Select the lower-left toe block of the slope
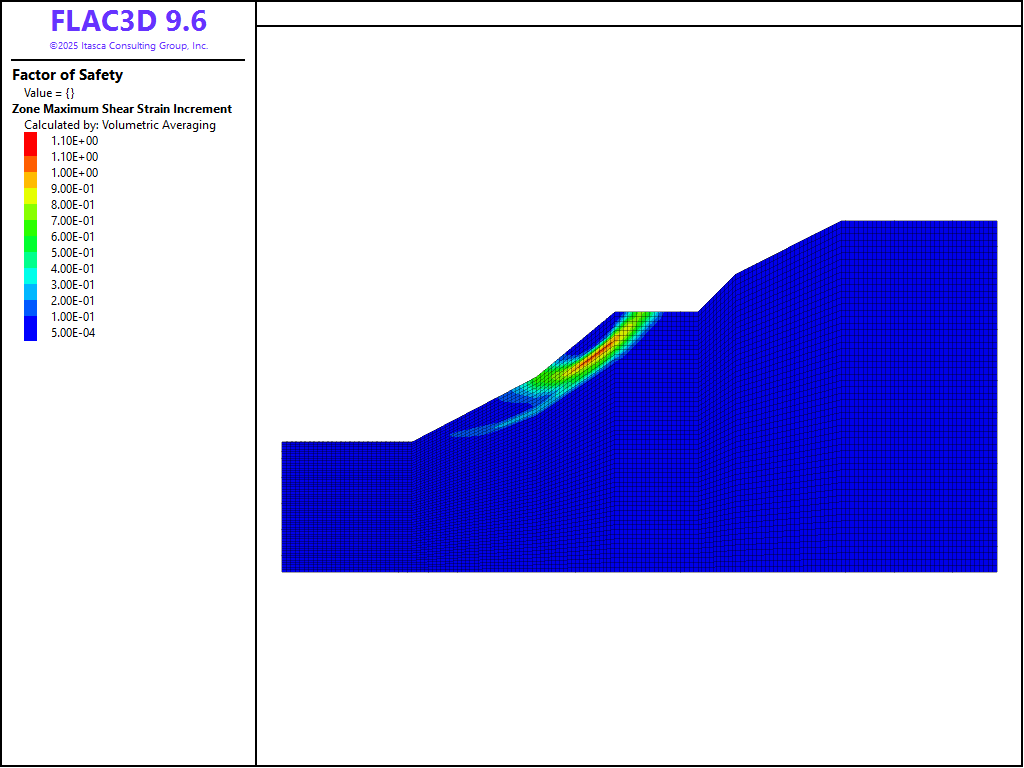This screenshot has width=1024, height=768. click(x=346, y=506)
